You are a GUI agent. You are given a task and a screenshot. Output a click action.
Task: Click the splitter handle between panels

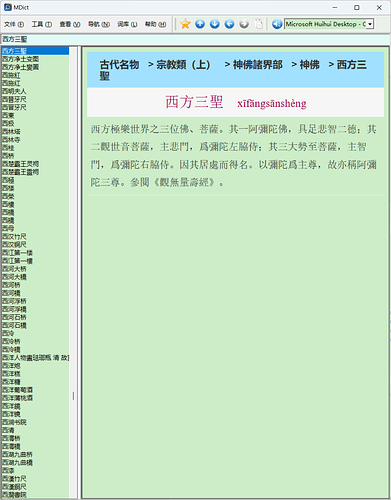tap(73, 396)
